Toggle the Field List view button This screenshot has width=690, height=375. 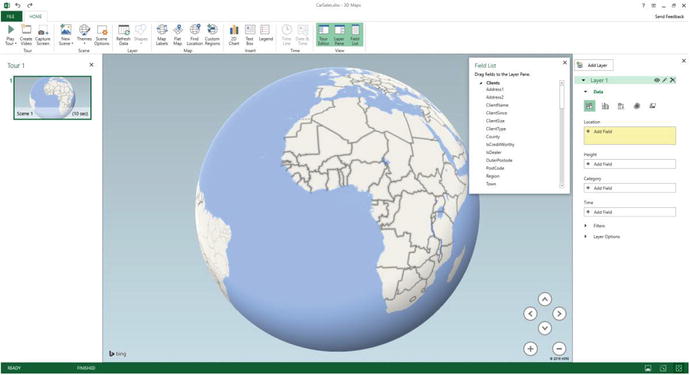(x=355, y=35)
